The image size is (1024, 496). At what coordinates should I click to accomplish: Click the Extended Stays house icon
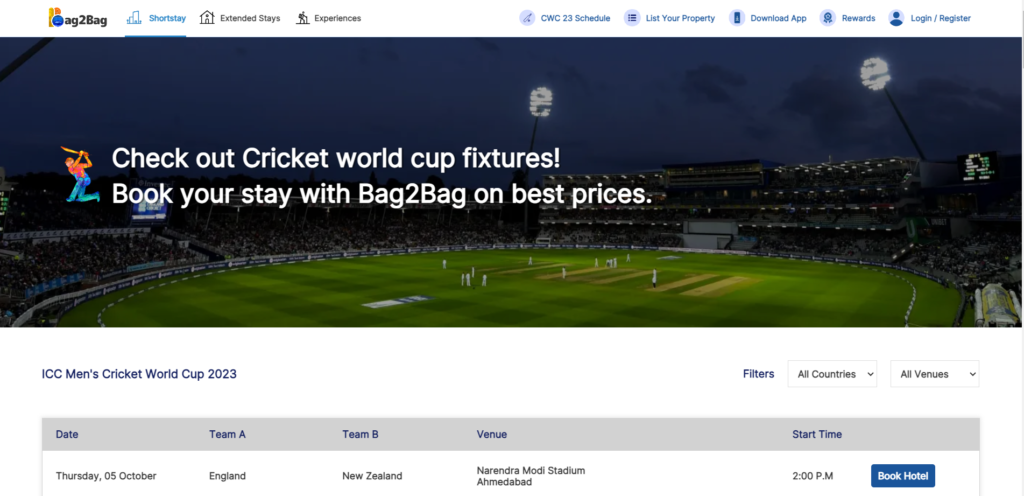coord(207,18)
